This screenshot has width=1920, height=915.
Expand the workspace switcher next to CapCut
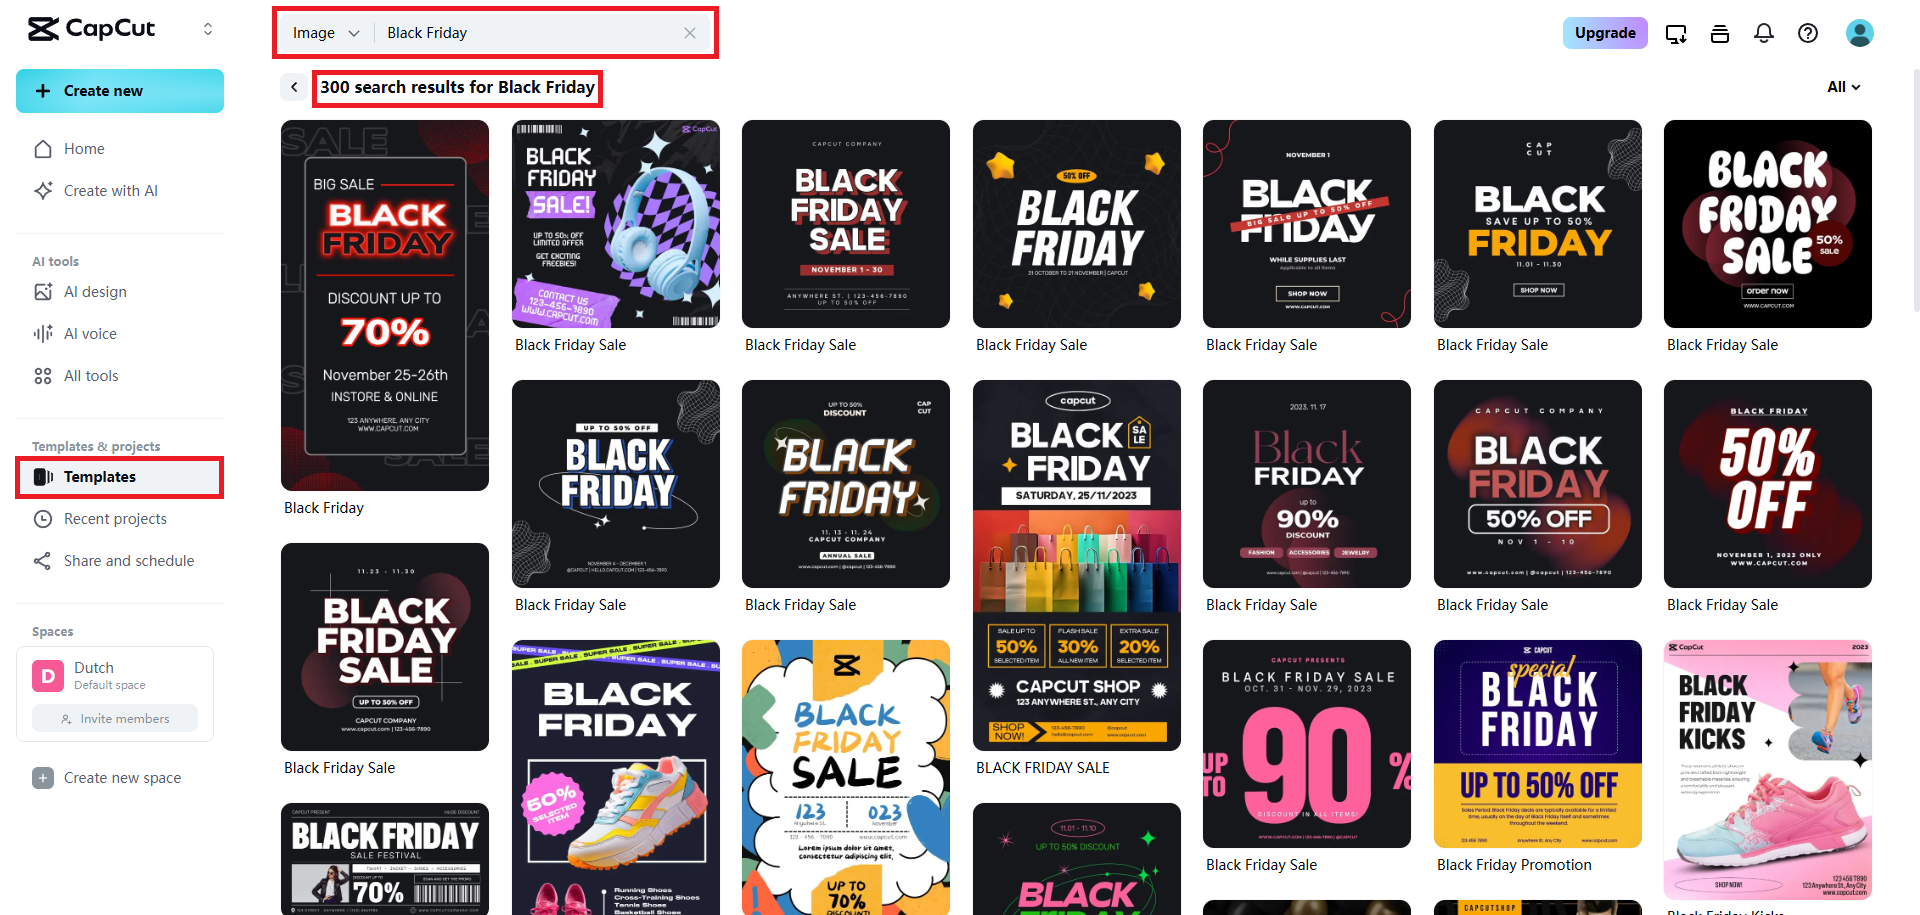tap(208, 29)
